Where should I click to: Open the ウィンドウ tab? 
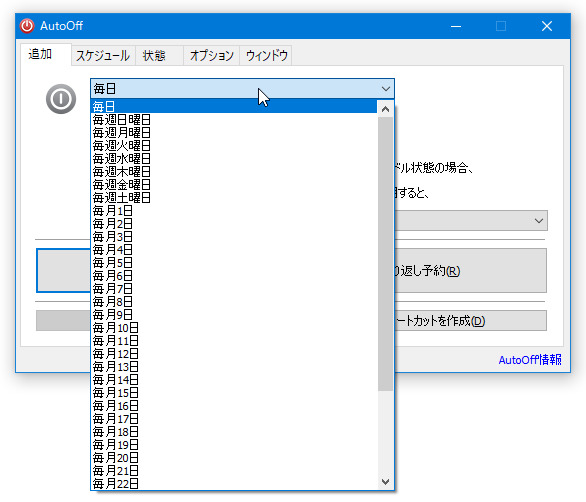pos(266,56)
